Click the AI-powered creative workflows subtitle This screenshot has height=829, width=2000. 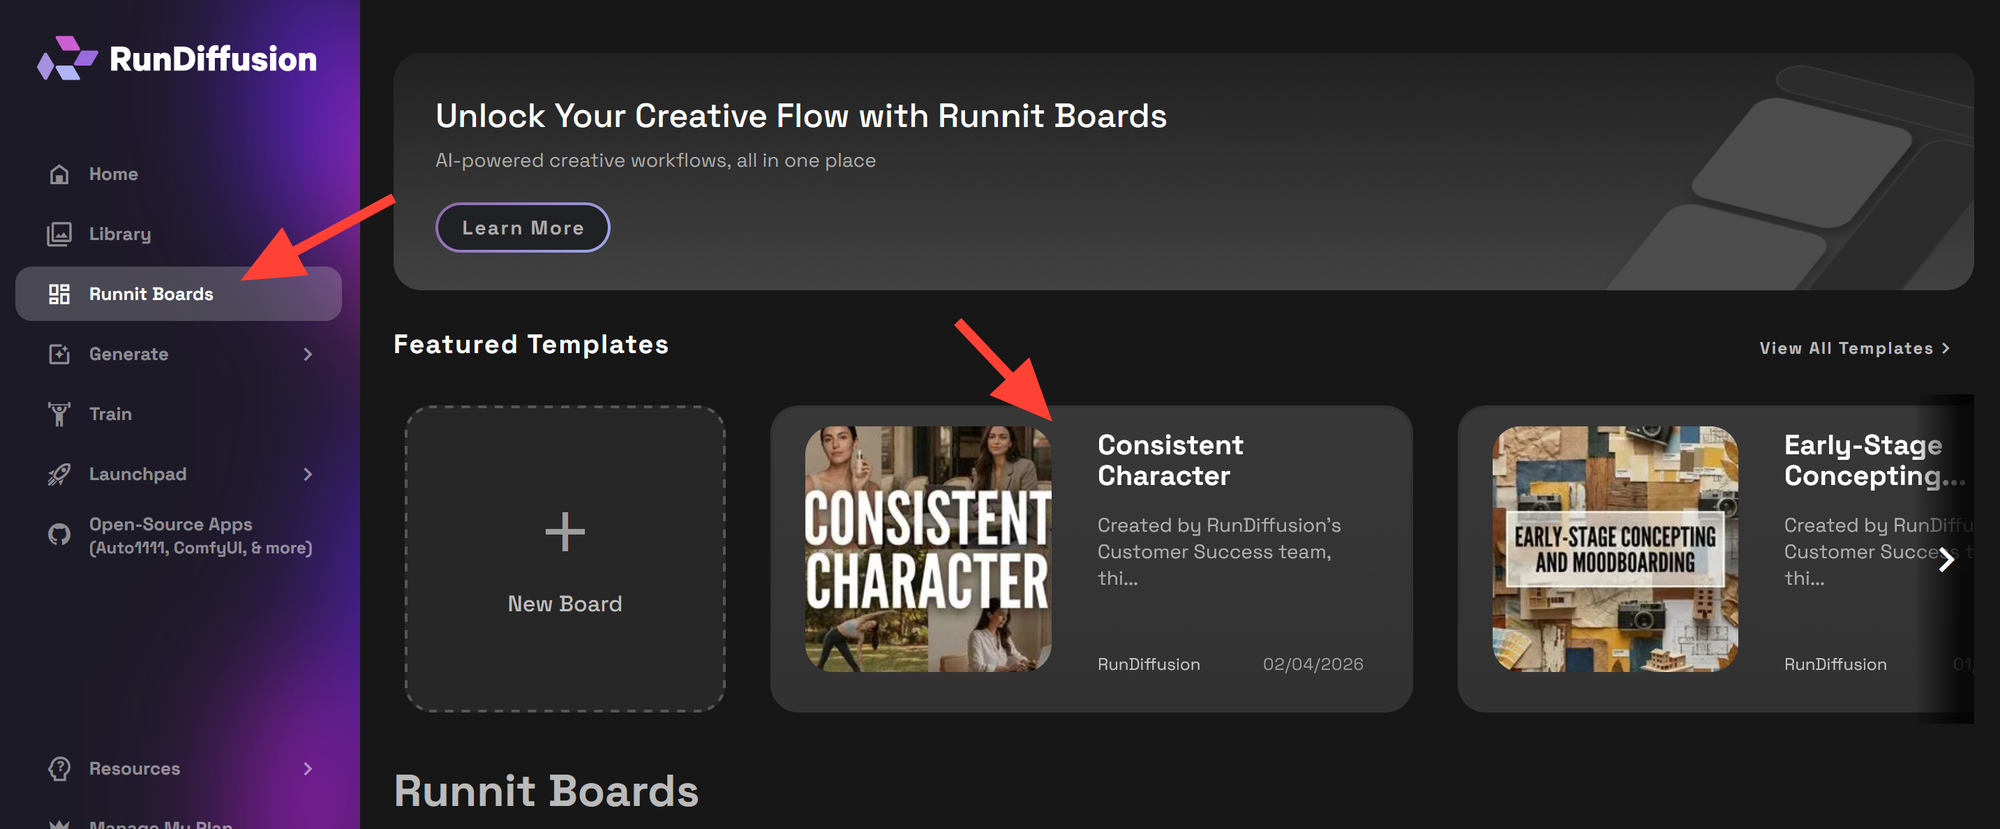tap(655, 160)
